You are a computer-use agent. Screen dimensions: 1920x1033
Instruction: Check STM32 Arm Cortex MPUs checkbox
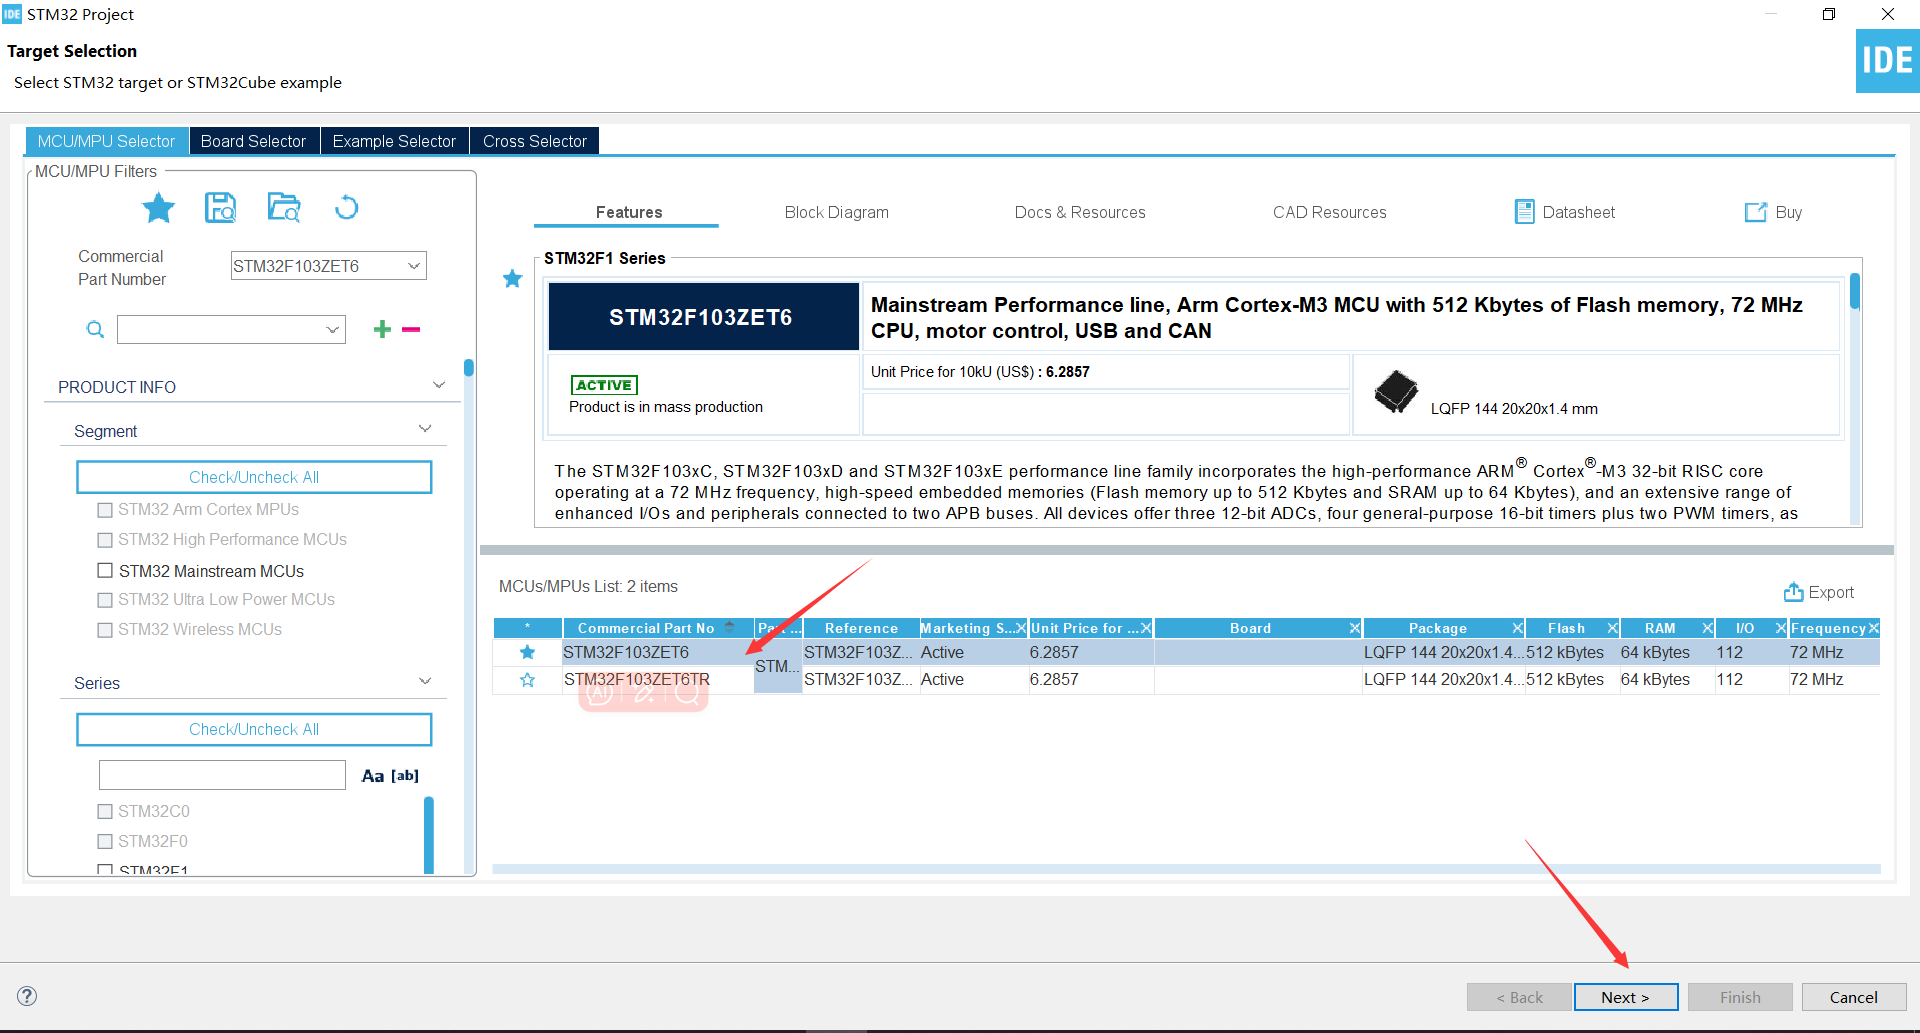tap(105, 510)
